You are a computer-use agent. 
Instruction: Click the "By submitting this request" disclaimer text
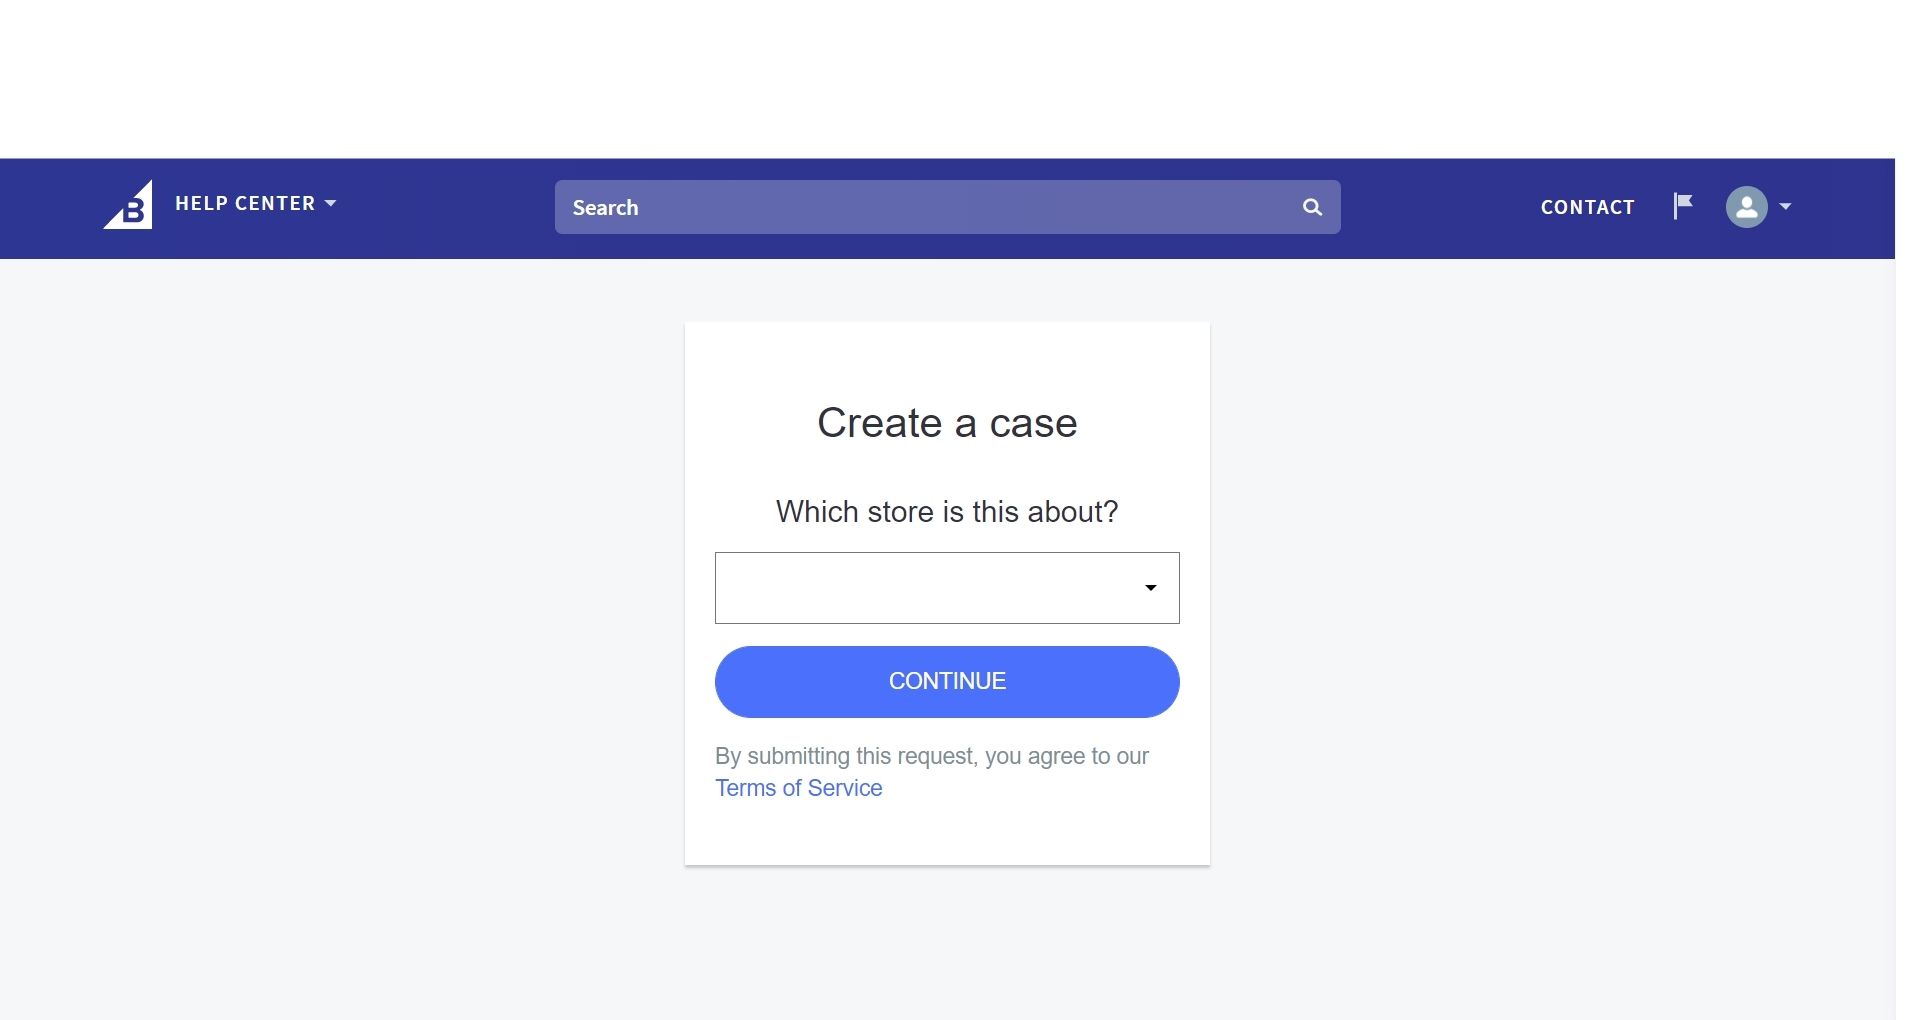931,756
